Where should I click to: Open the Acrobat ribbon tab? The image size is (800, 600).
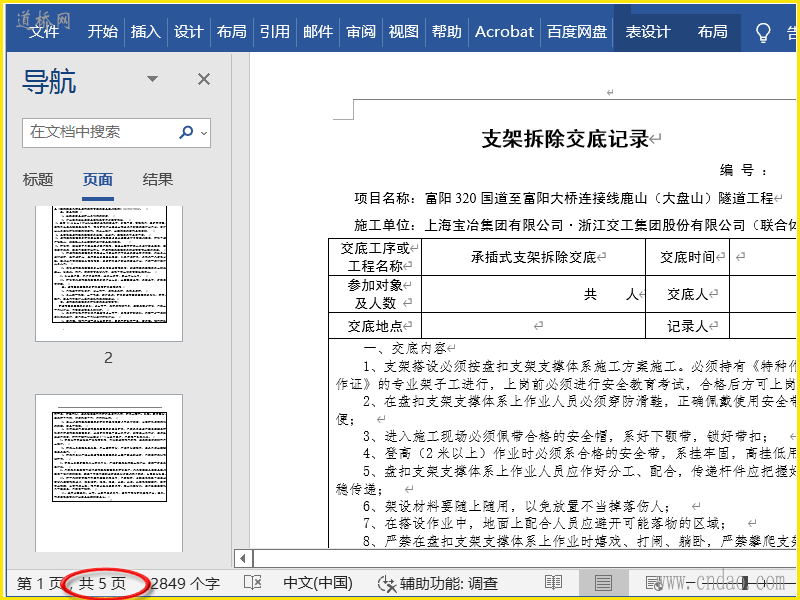[505, 32]
